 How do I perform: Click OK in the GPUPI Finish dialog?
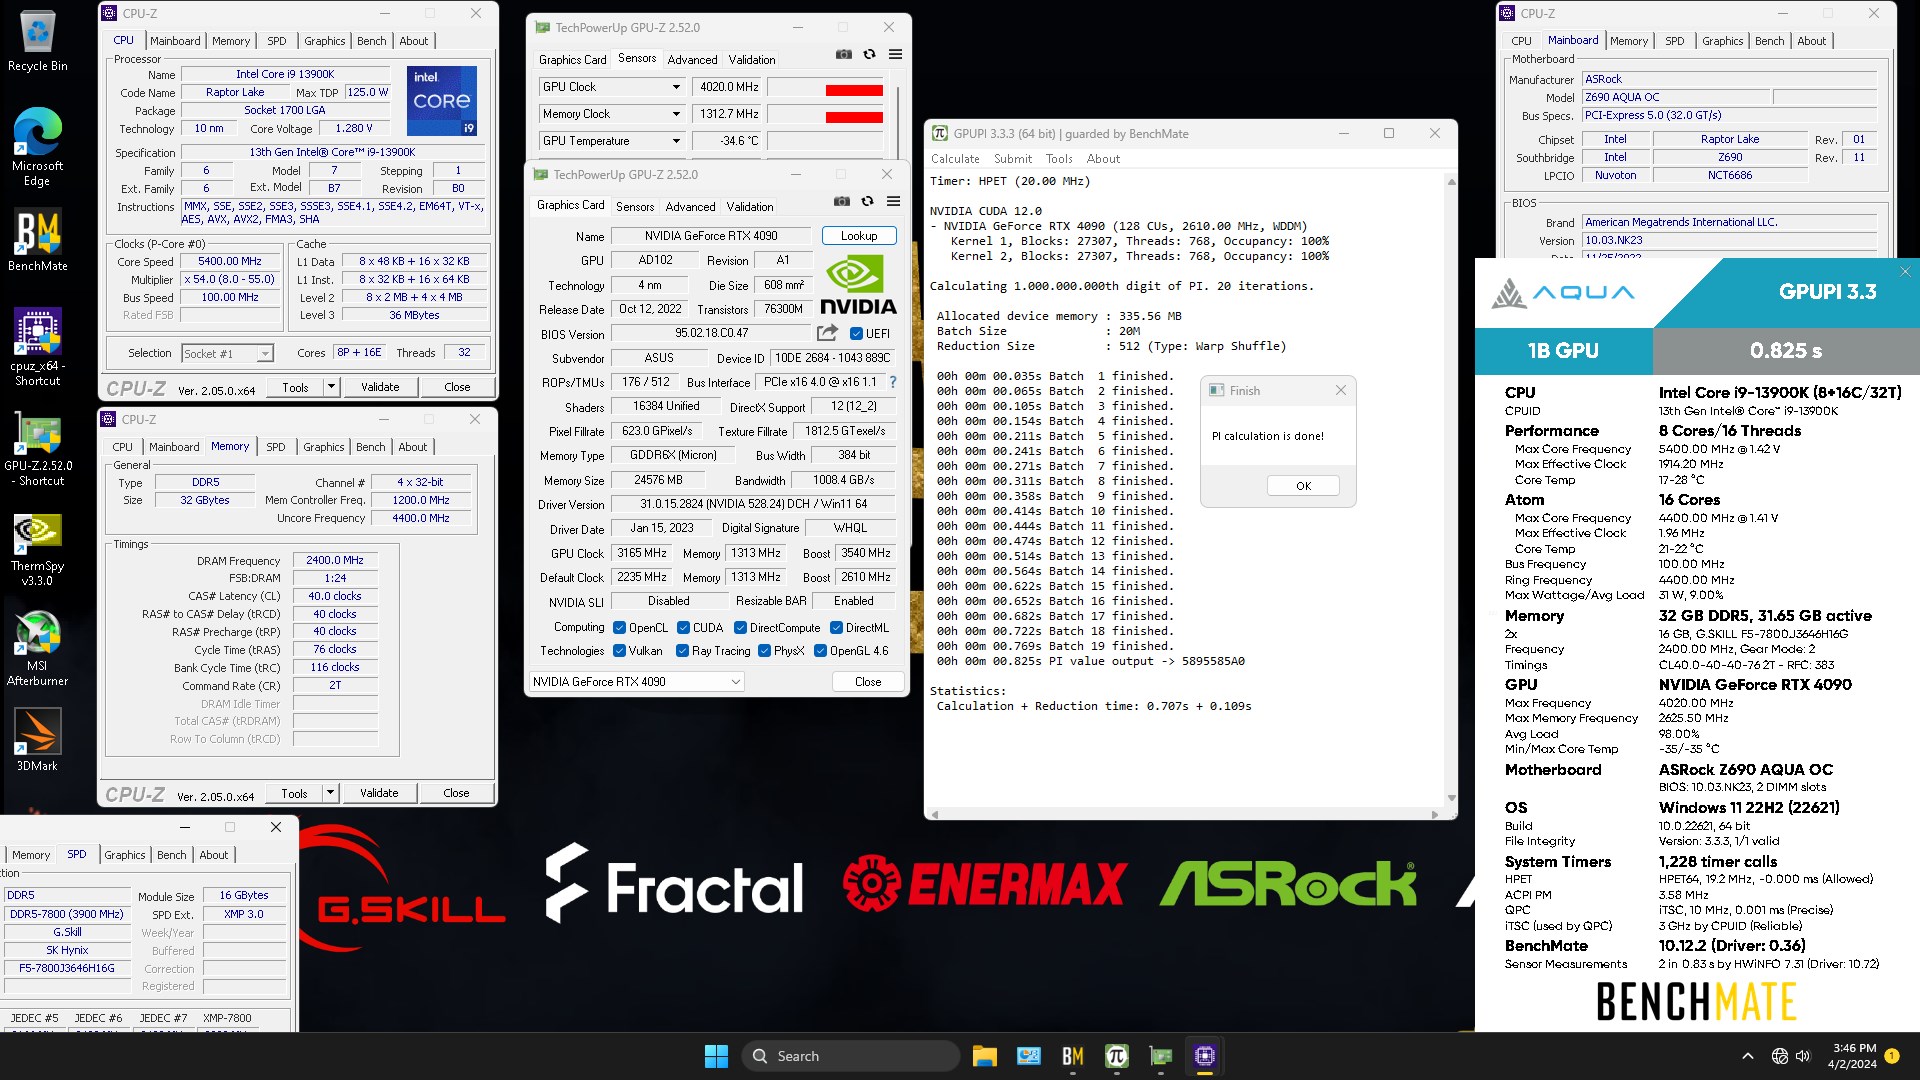pos(1303,485)
